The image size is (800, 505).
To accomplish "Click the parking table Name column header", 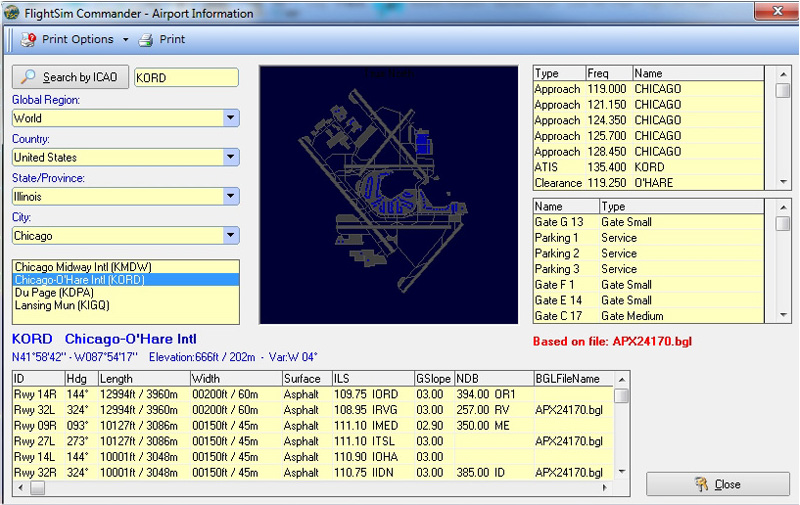I will (x=566, y=206).
